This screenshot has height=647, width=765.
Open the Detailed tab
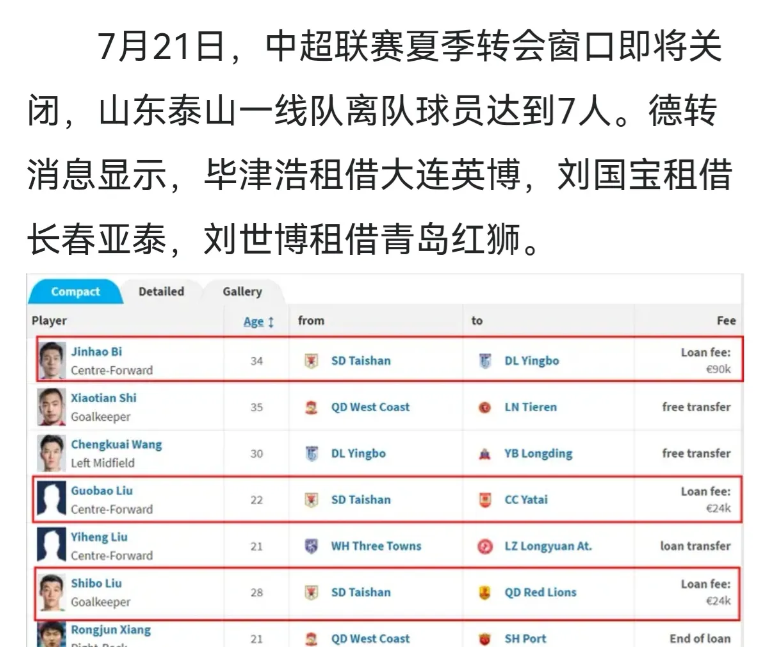(x=161, y=292)
